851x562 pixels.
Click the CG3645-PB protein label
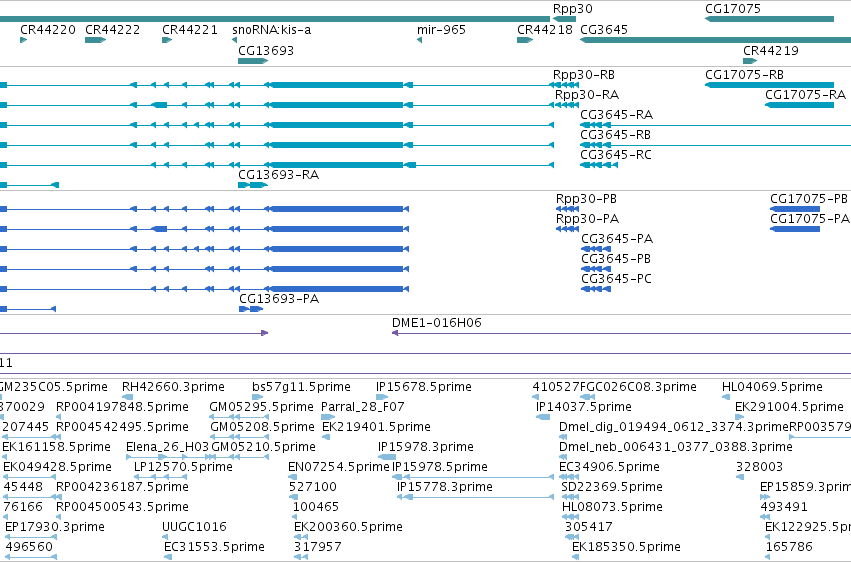pos(616,259)
